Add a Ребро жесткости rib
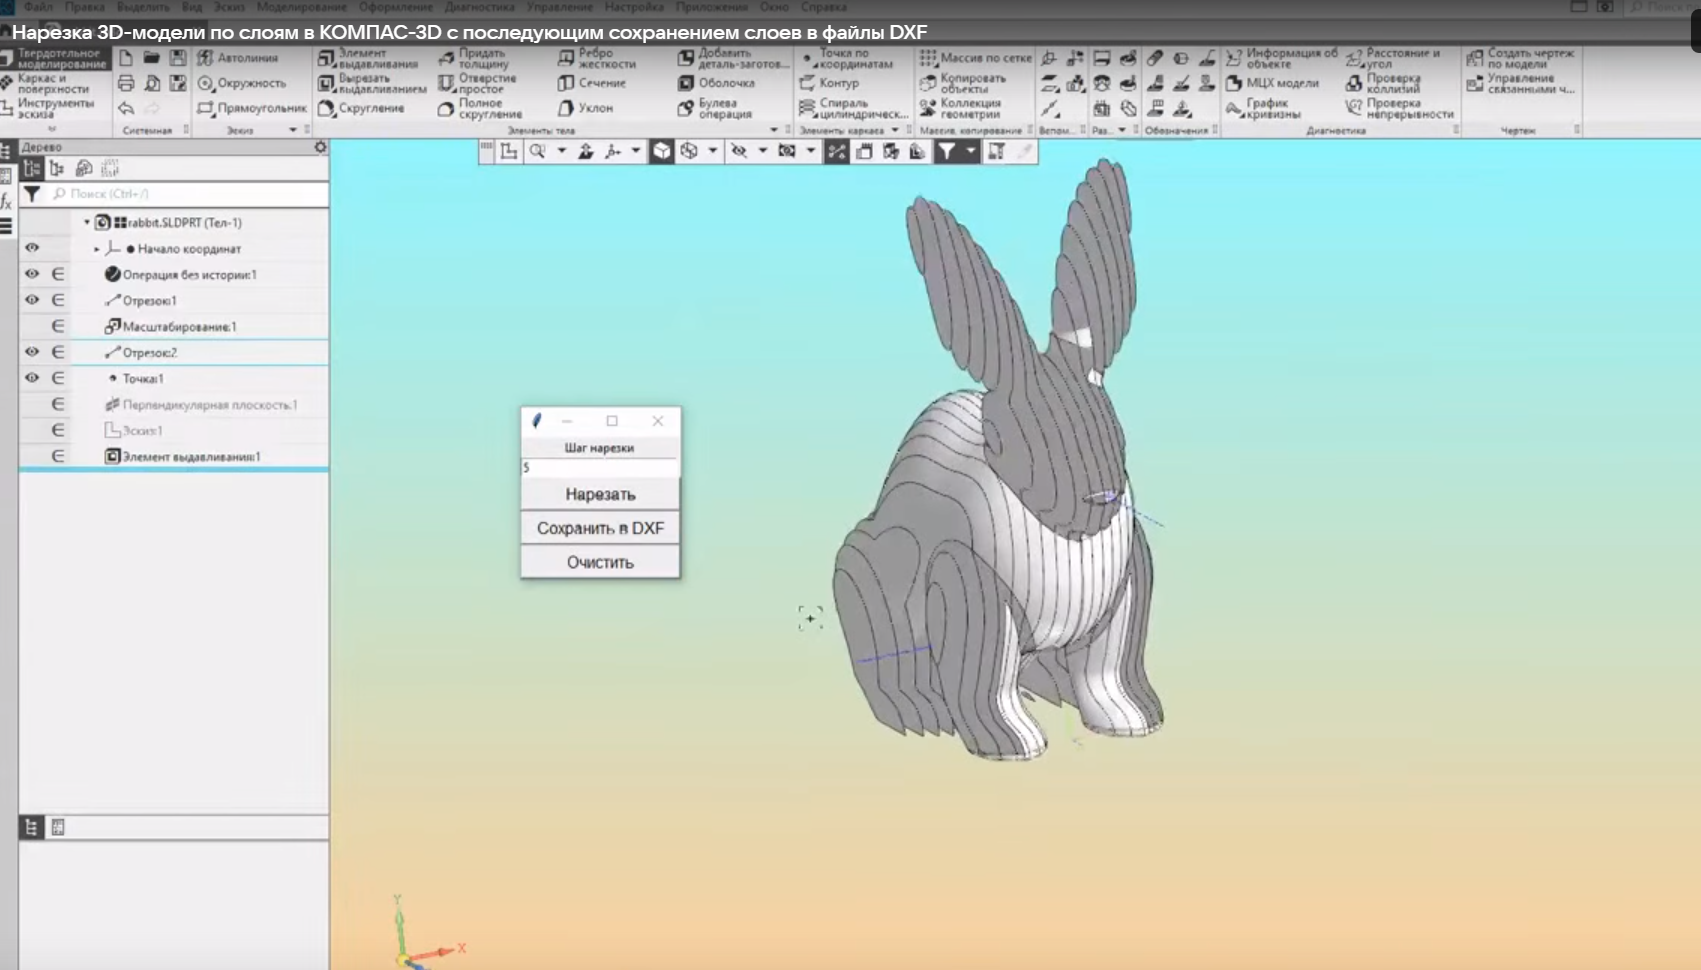The height and width of the screenshot is (970, 1701). click(x=597, y=59)
